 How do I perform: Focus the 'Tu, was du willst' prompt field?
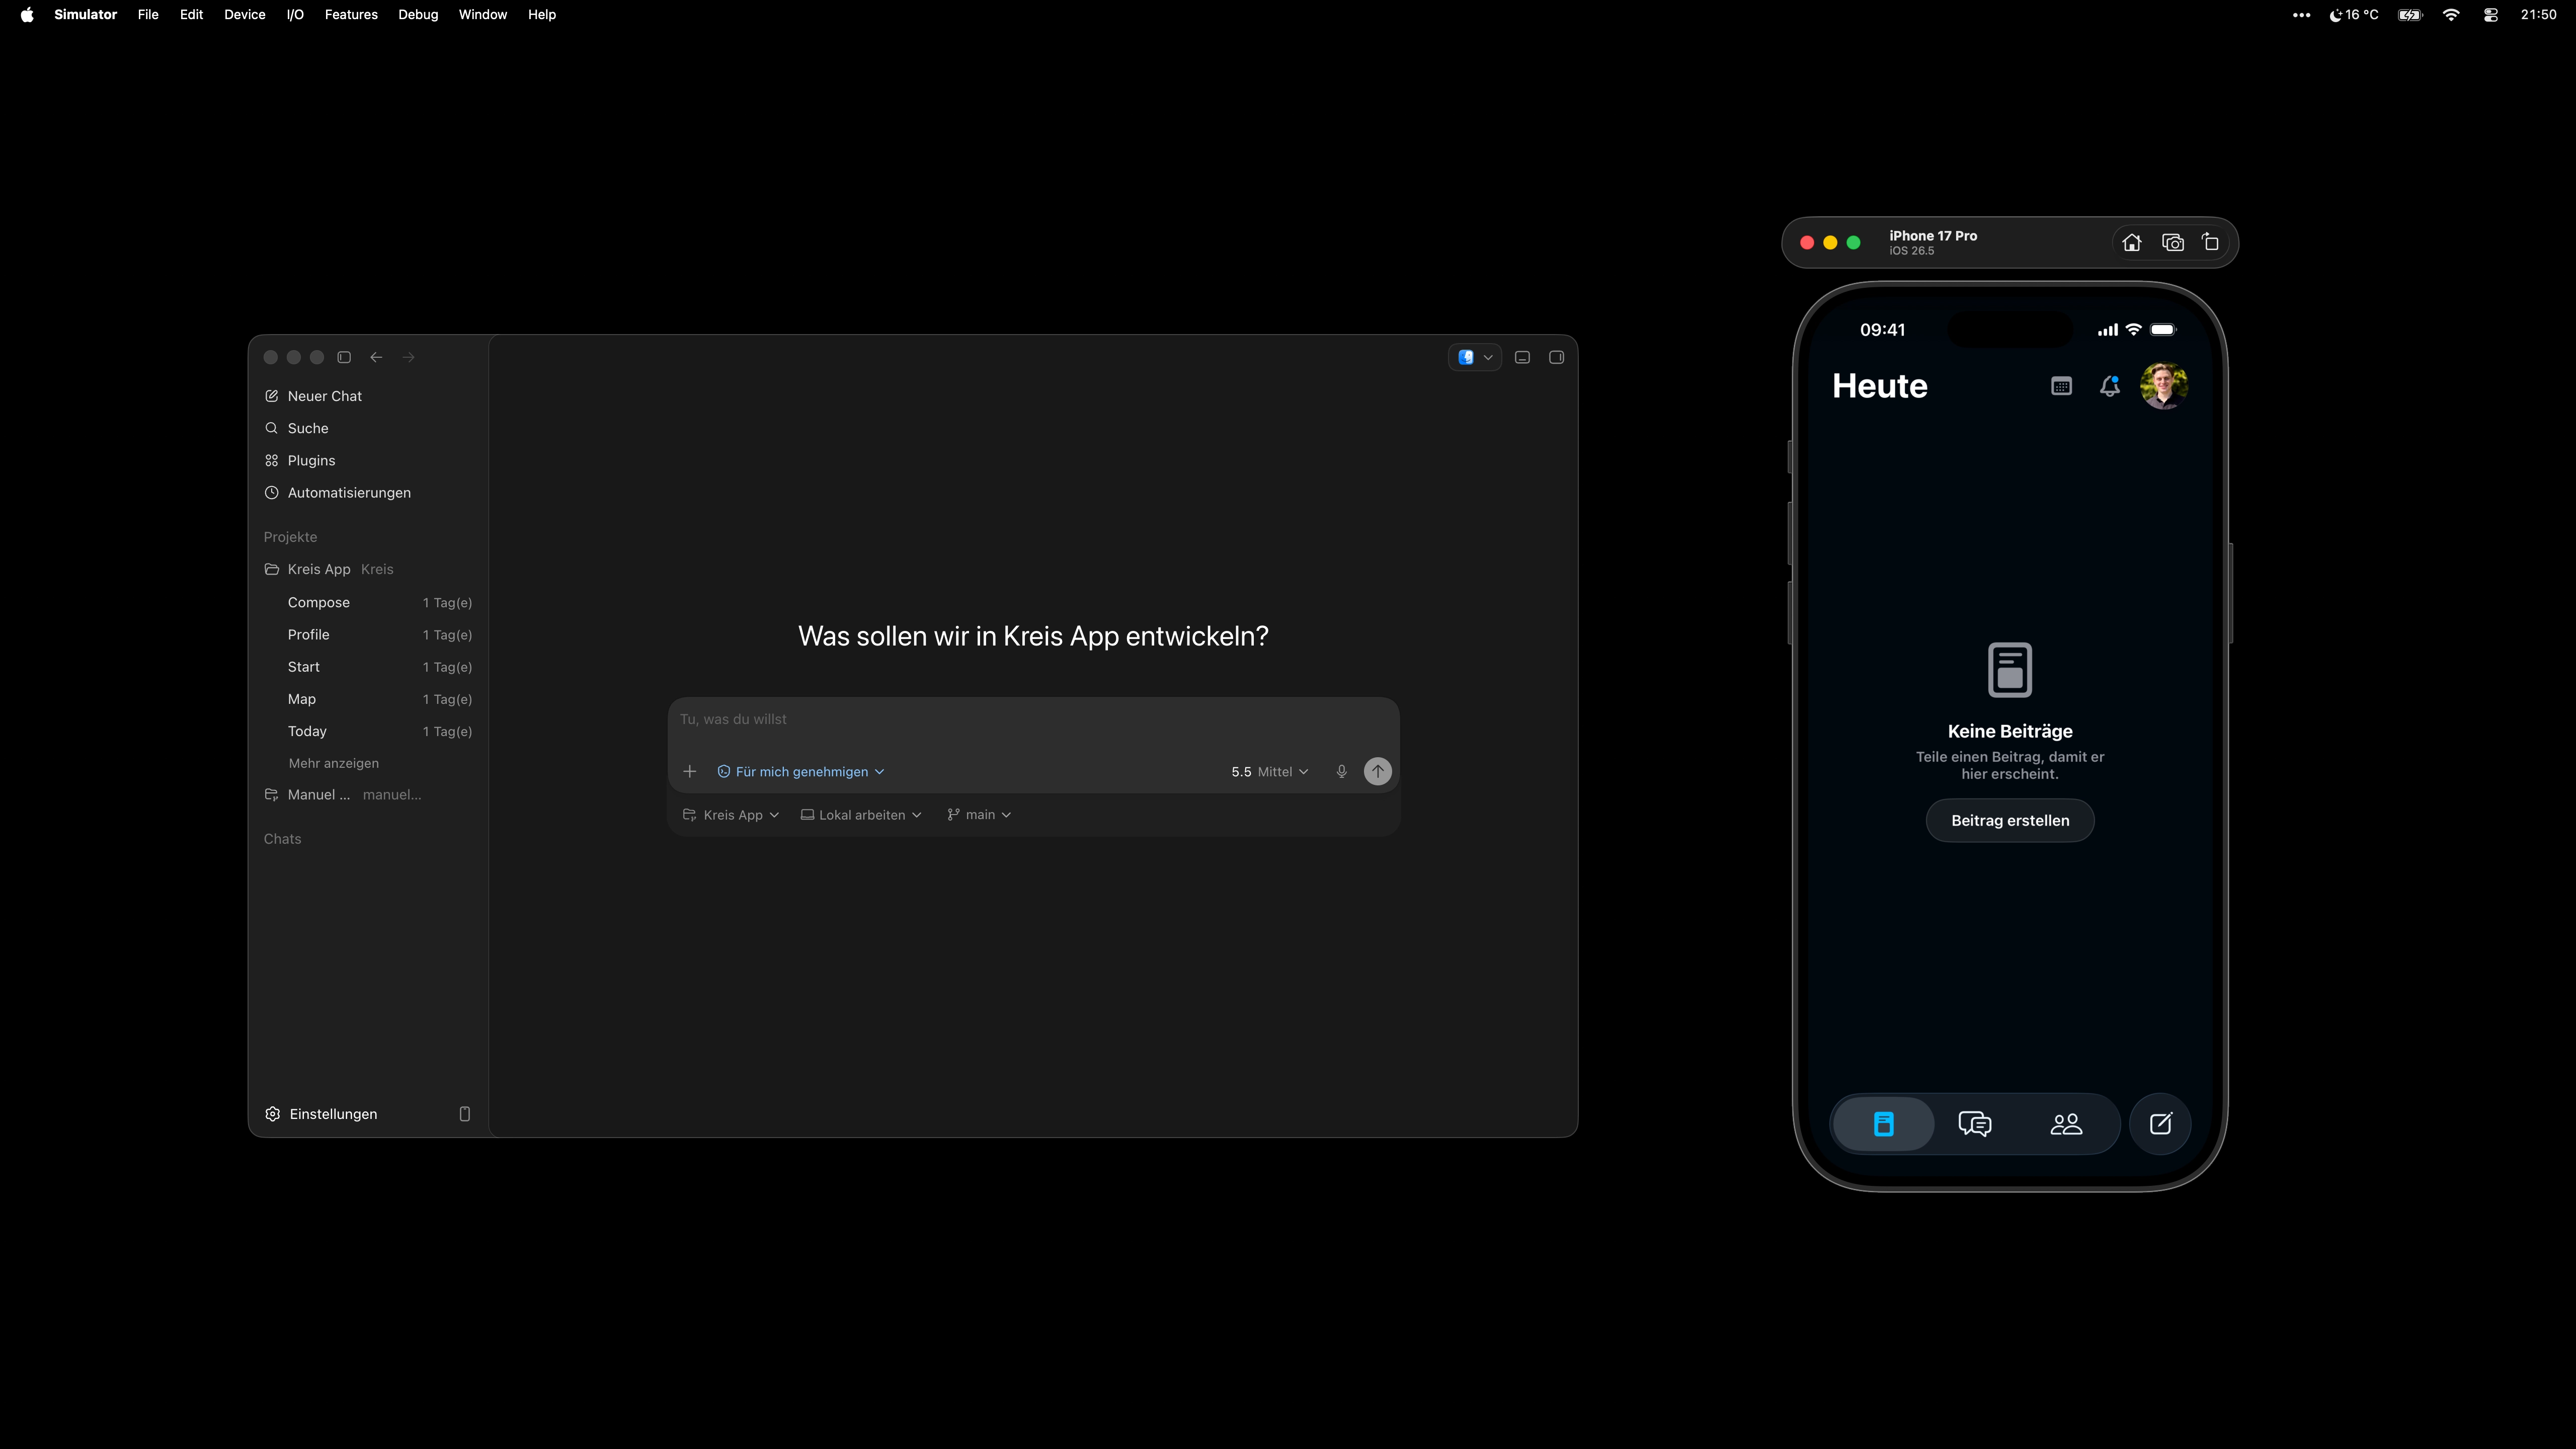point(1033,719)
